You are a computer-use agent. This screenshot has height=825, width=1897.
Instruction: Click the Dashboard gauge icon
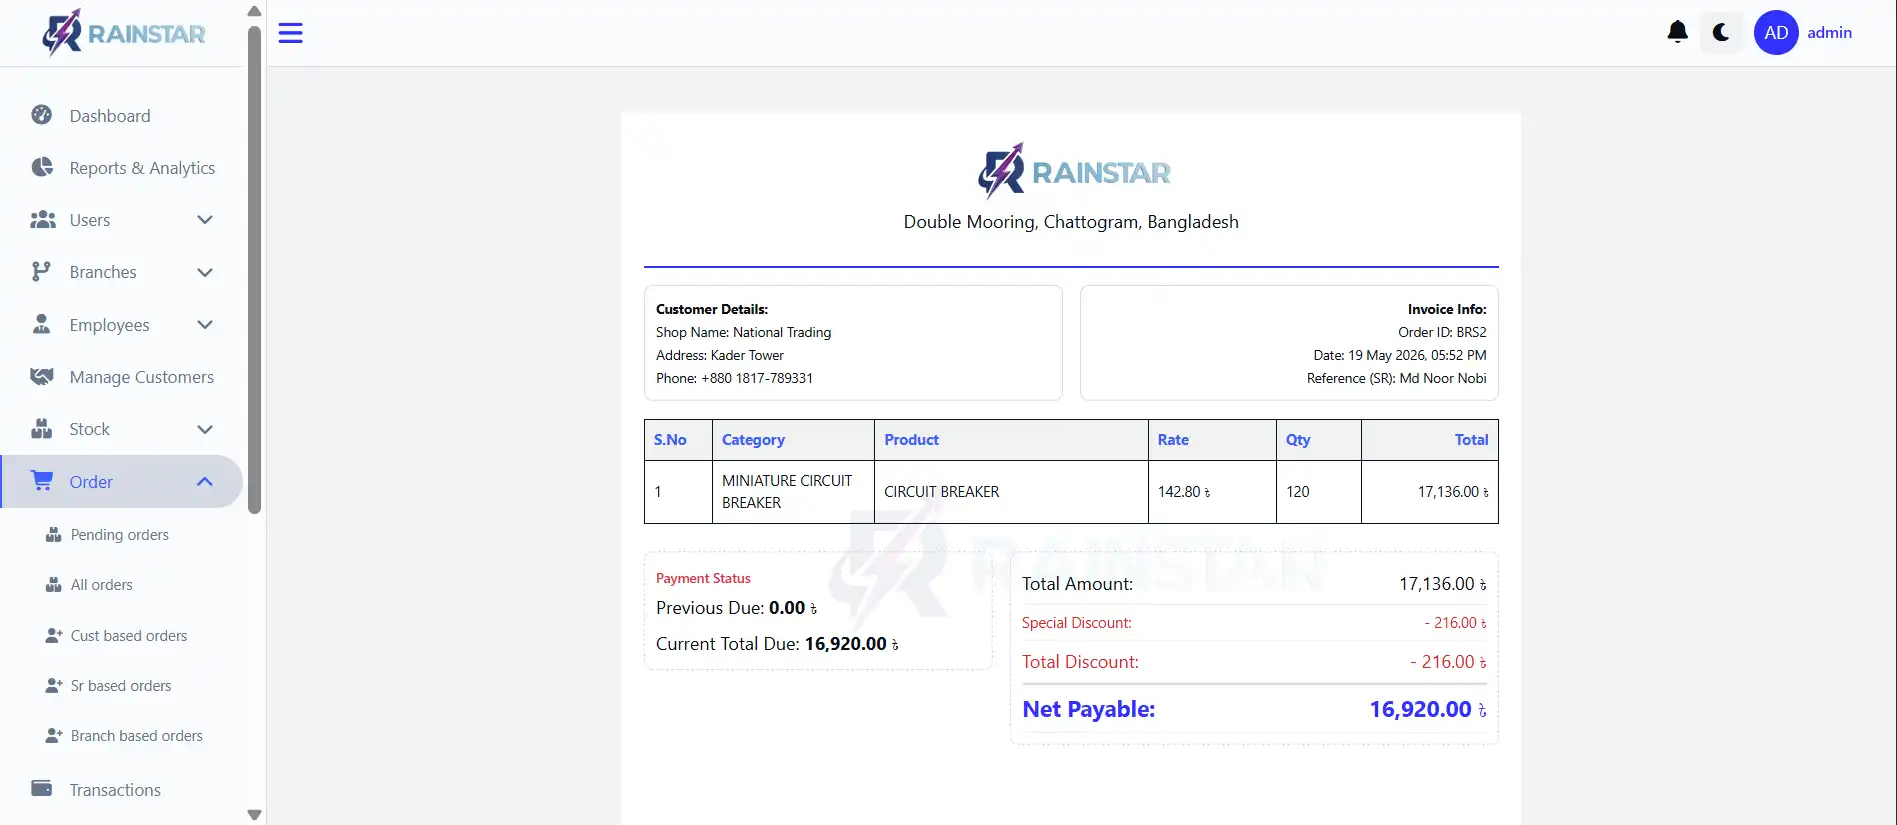42,115
